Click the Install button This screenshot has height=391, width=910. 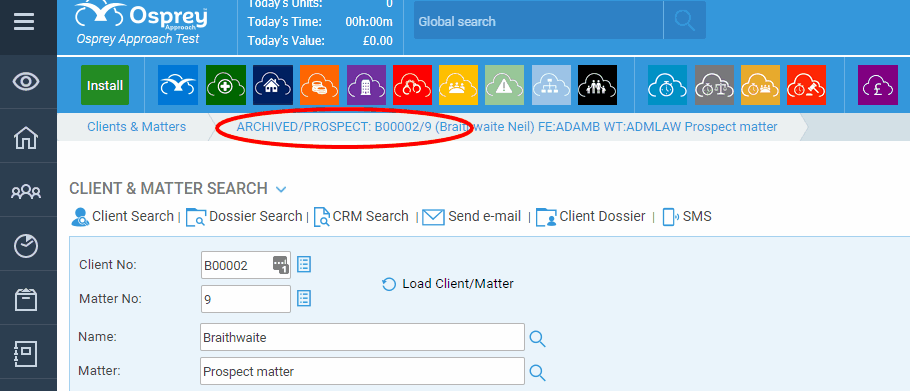coord(105,85)
